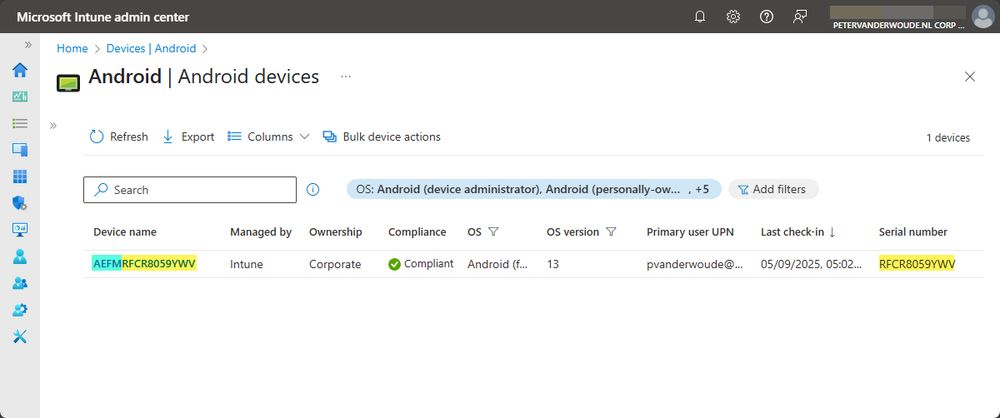1000x418 pixels.
Task: Select Microsoft Intune admin center title
Action: click(x=103, y=17)
